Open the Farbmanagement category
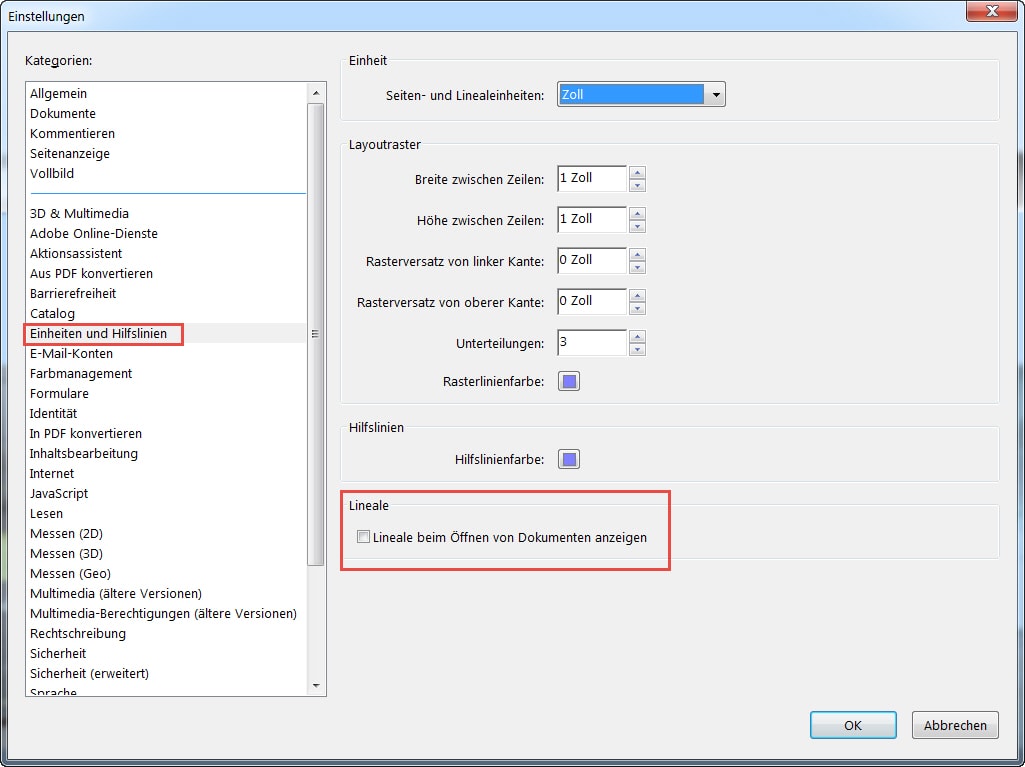The width and height of the screenshot is (1025, 767). pos(81,373)
